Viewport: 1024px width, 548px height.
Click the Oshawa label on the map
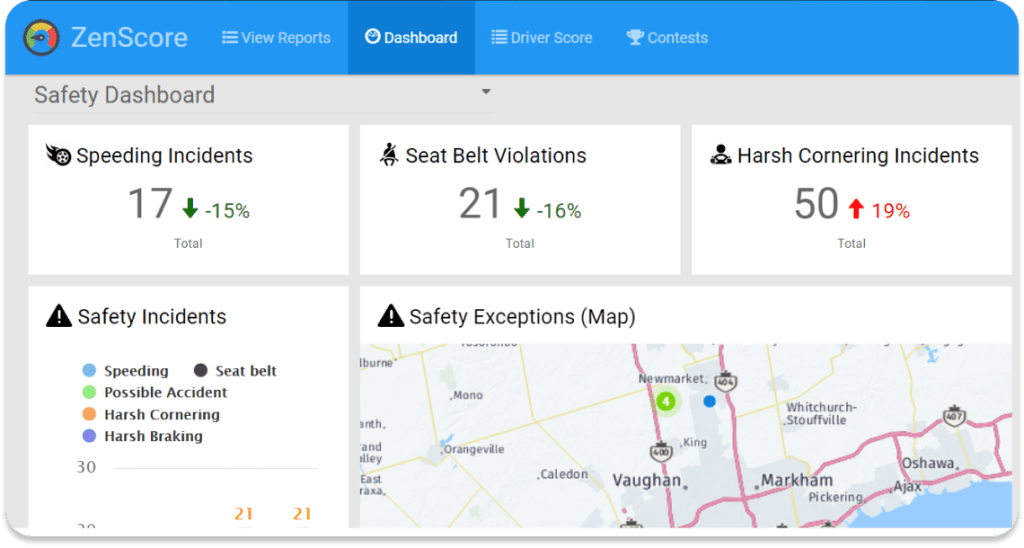[x=928, y=463]
